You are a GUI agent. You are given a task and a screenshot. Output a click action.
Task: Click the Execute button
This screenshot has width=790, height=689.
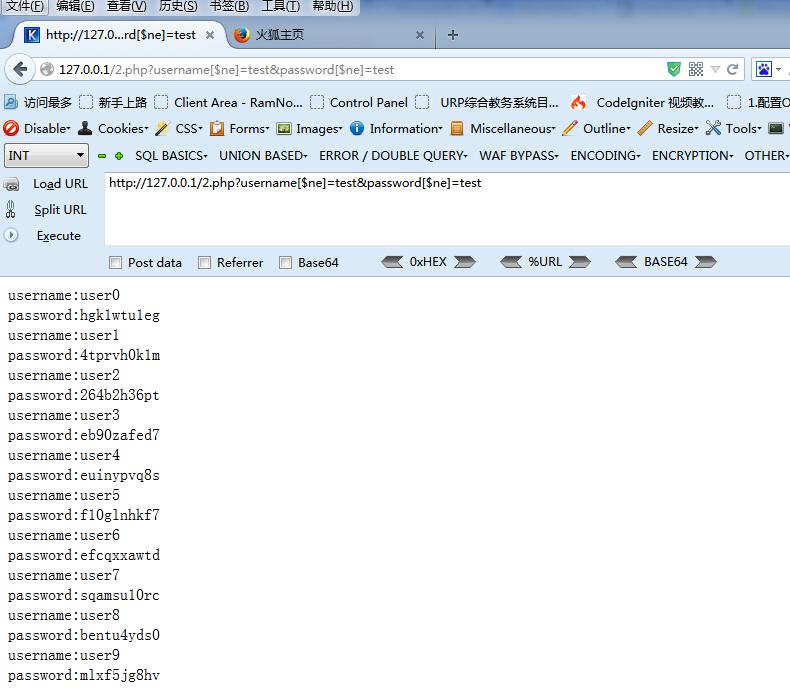coord(58,236)
